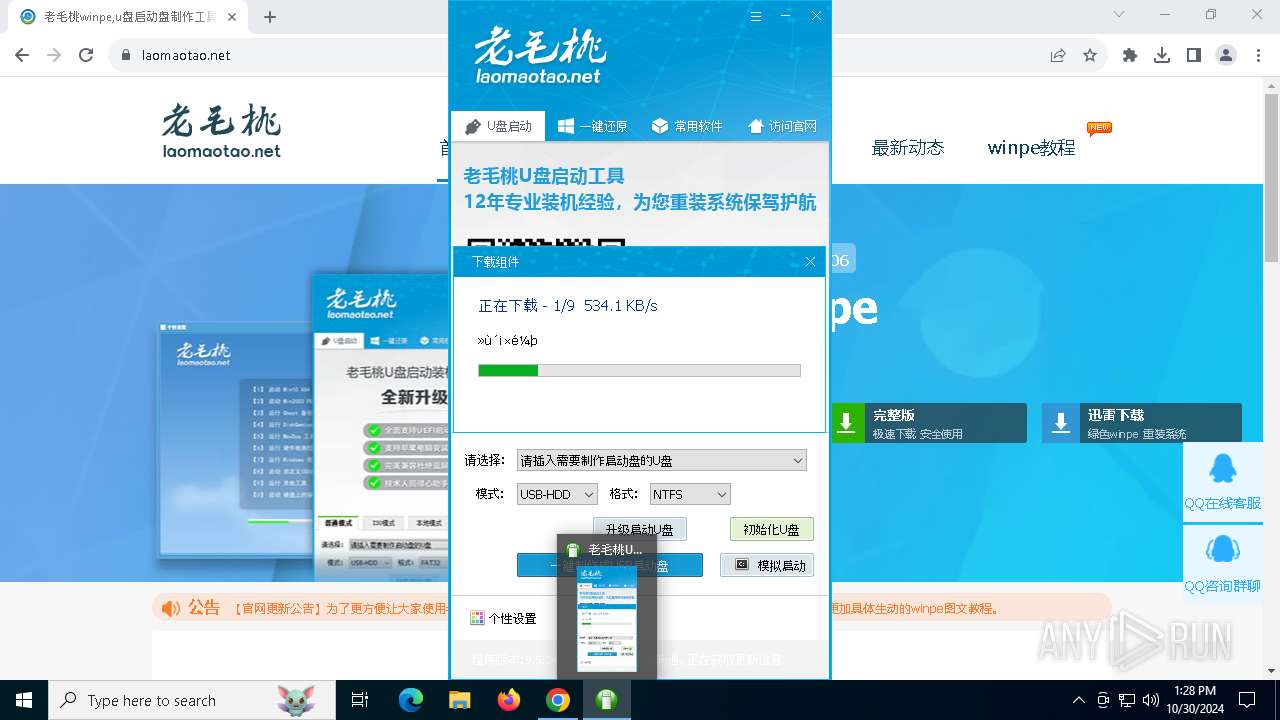This screenshot has height=720, width=1280.
Task: Click the share page icon in address bar
Action: (x=1058, y=55)
